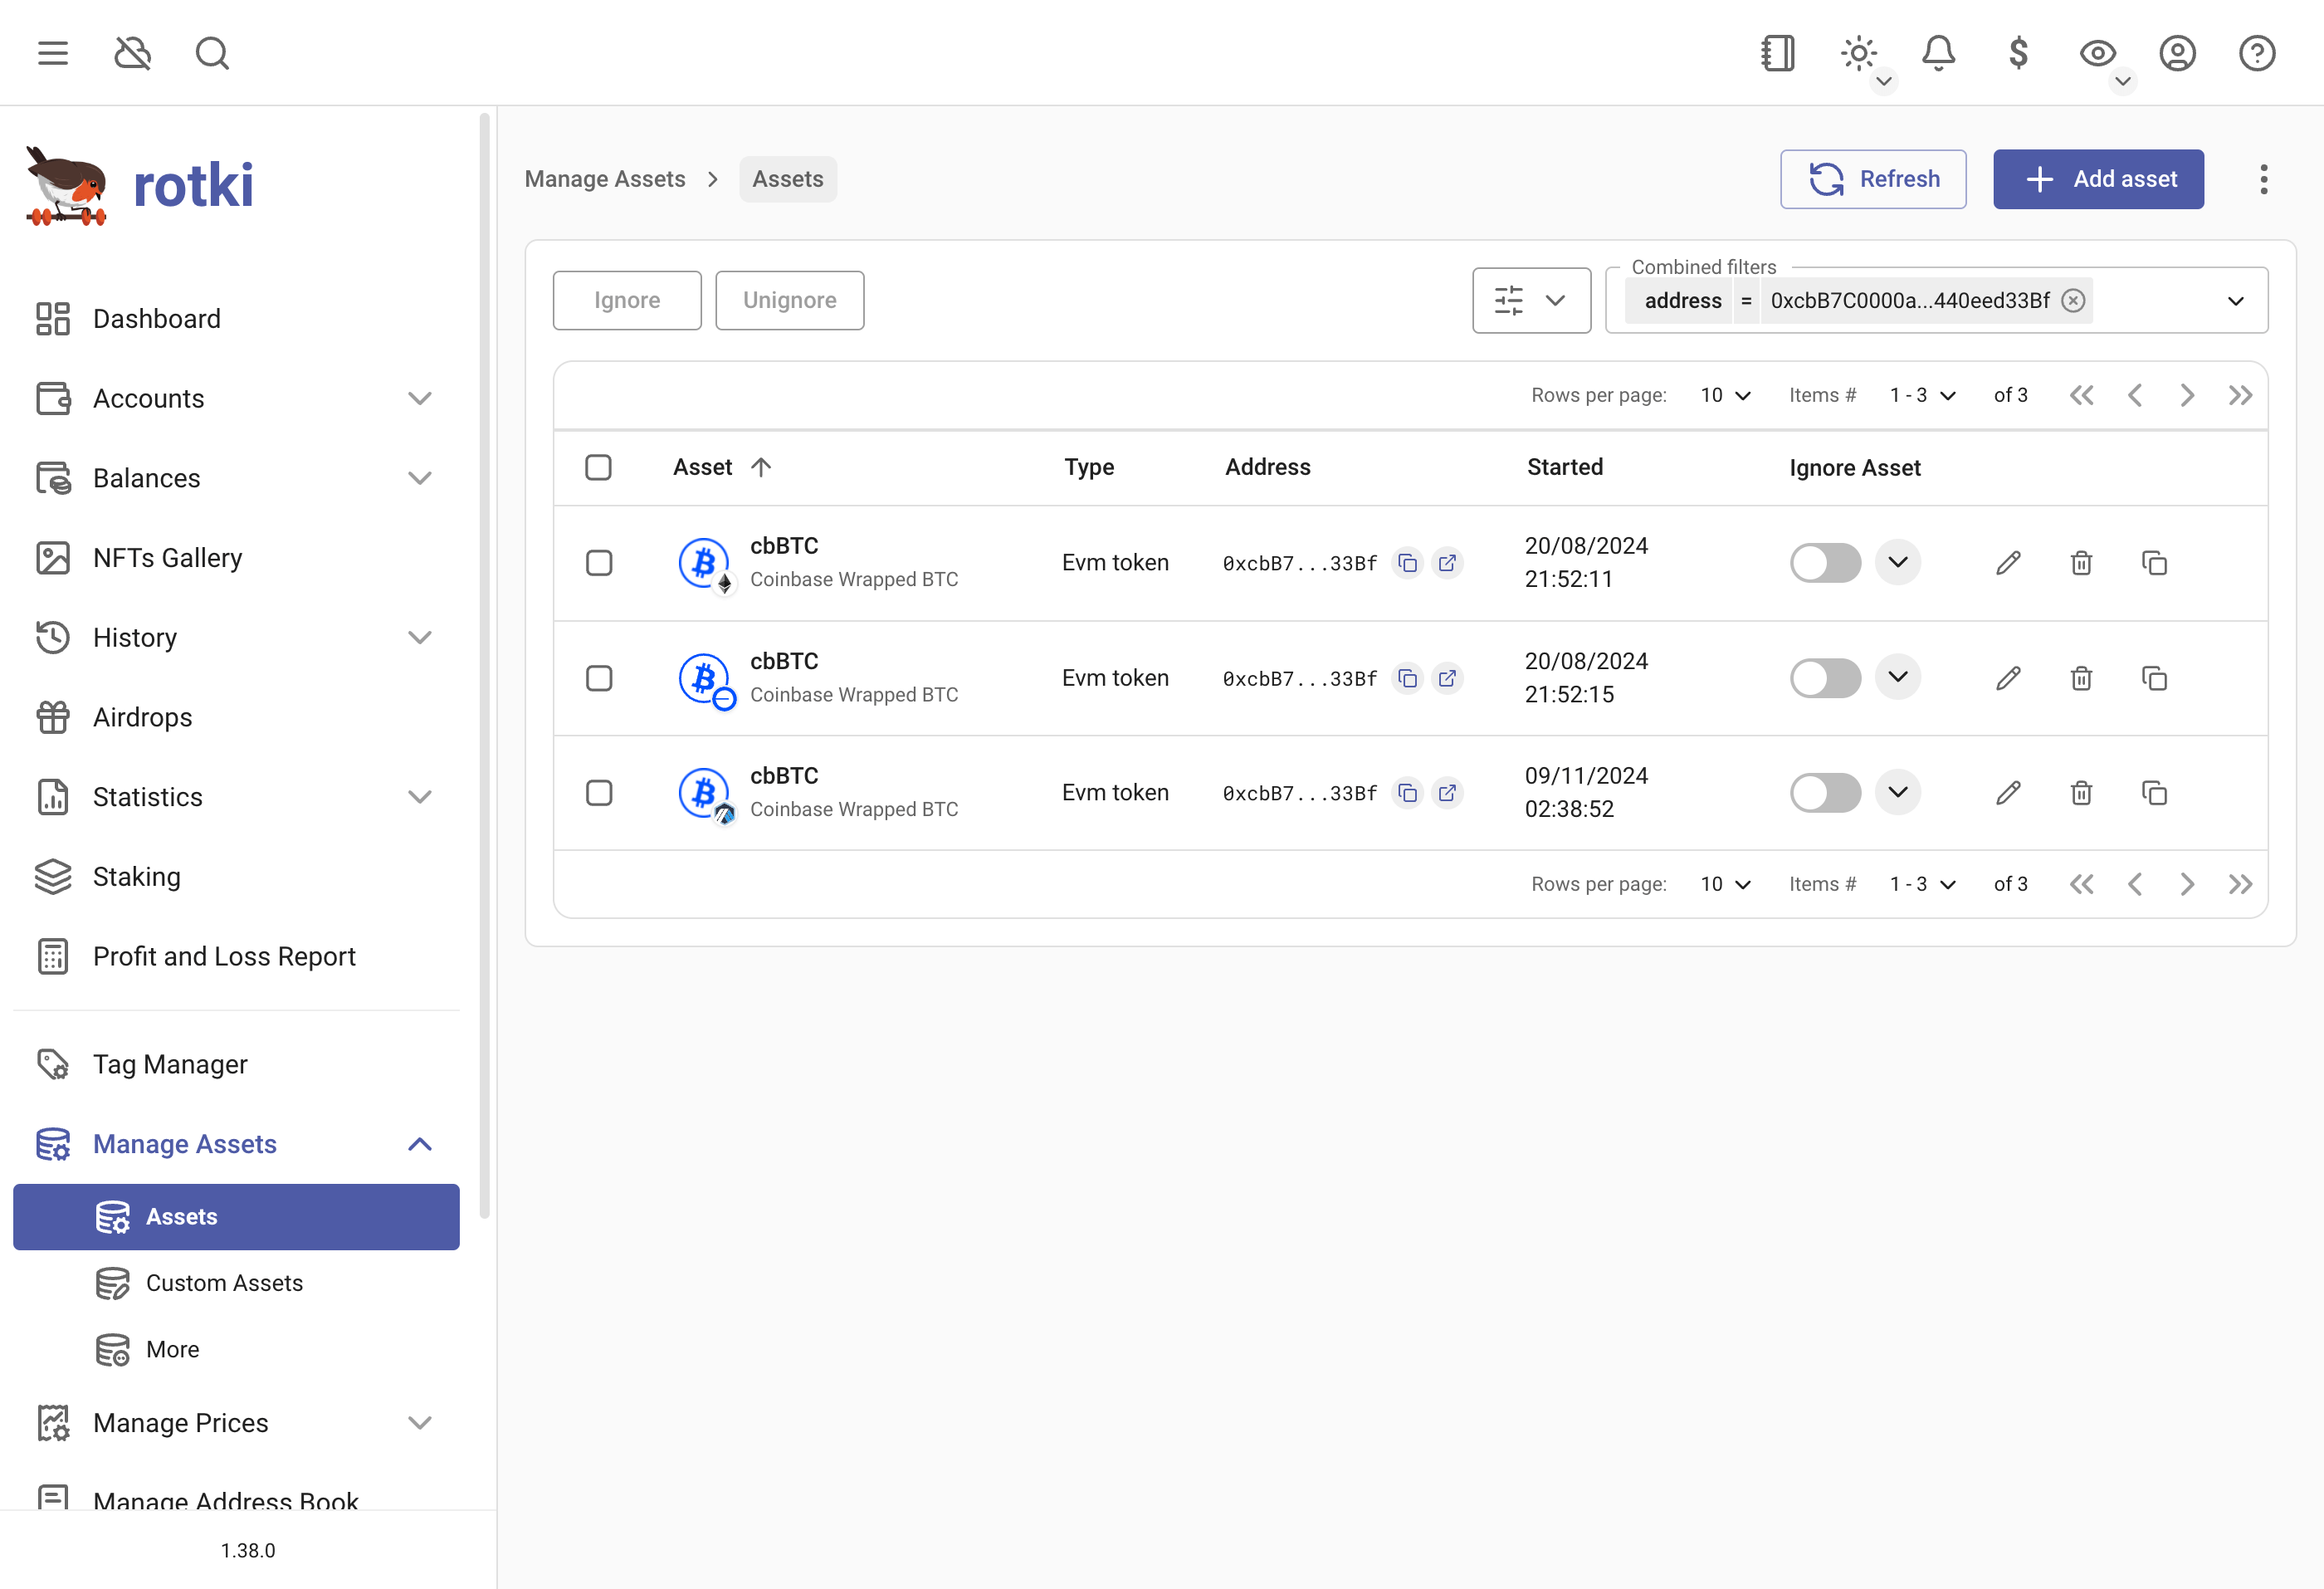Expand ignore options for cbBTC started 21:52:11
This screenshot has height=1589, width=2324.
1897,562
